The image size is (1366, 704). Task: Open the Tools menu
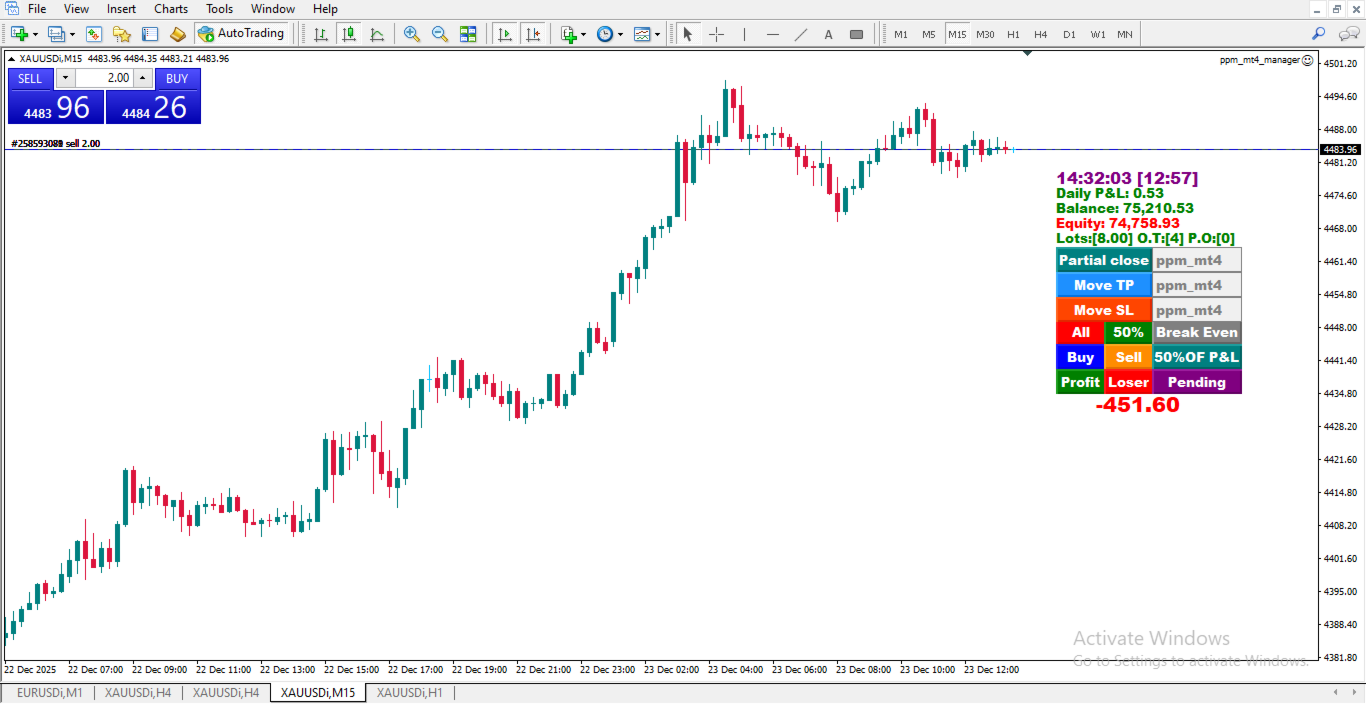tap(220, 9)
